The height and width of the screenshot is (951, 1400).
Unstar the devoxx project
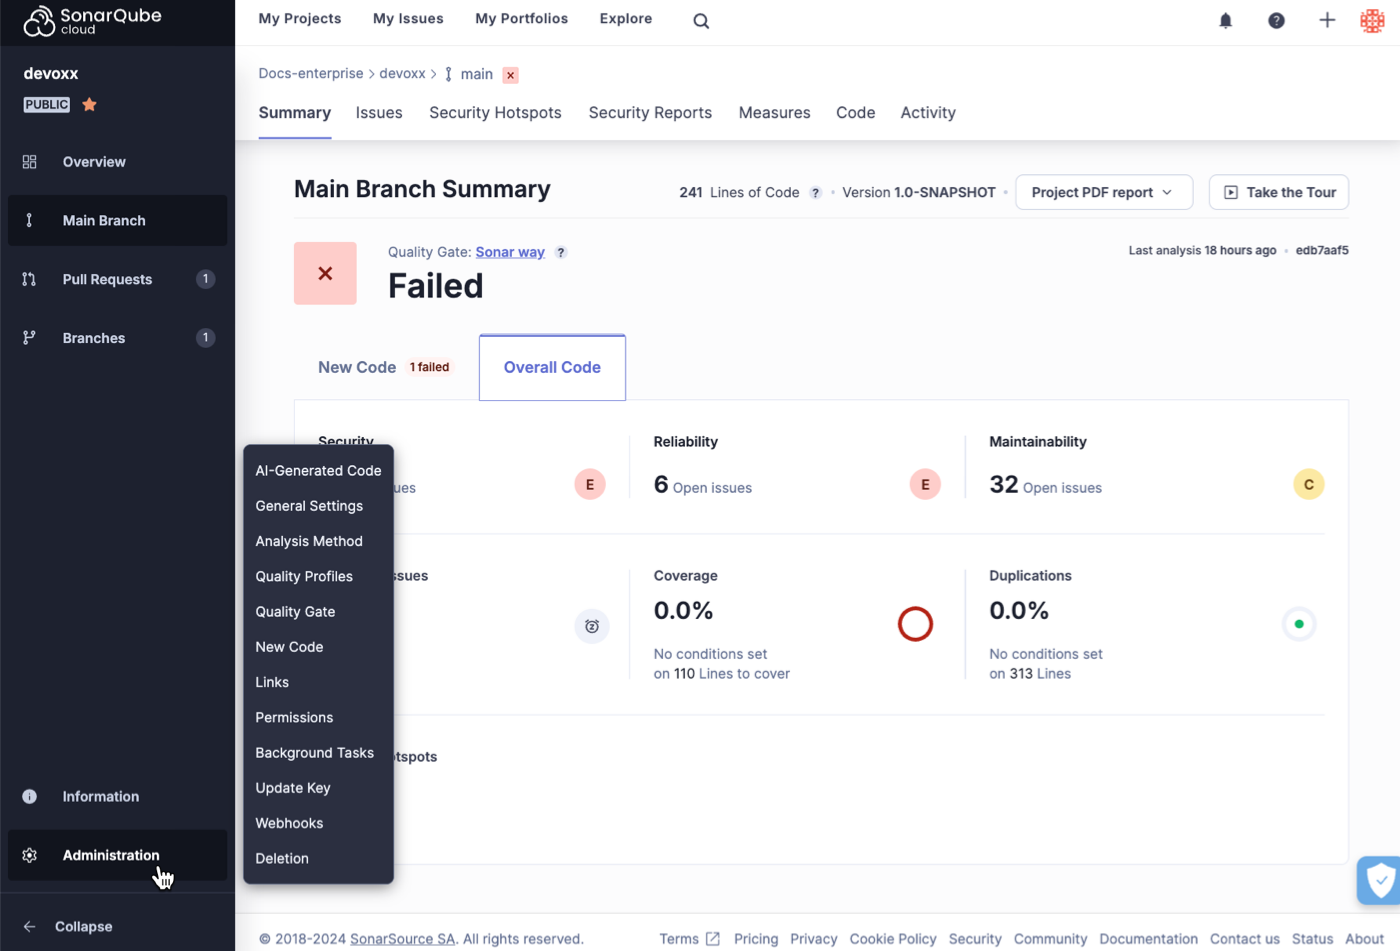(88, 104)
